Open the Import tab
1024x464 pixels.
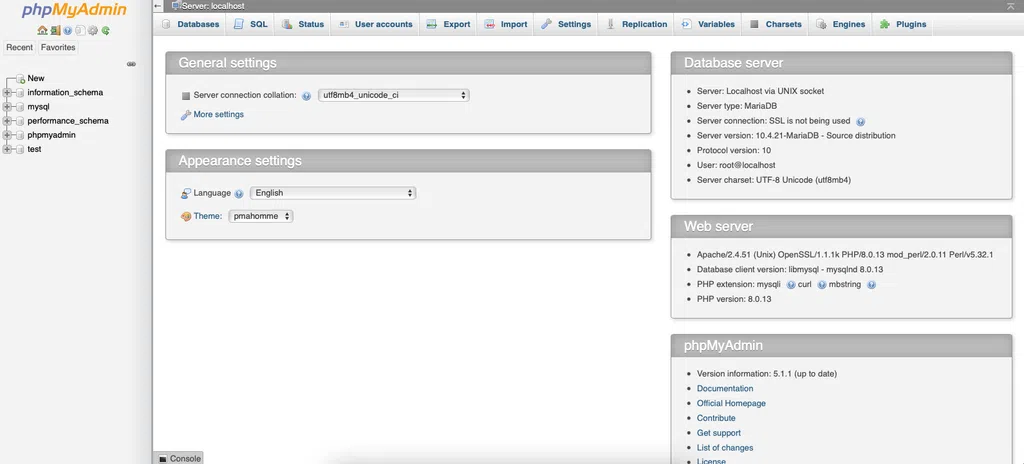coord(506,24)
